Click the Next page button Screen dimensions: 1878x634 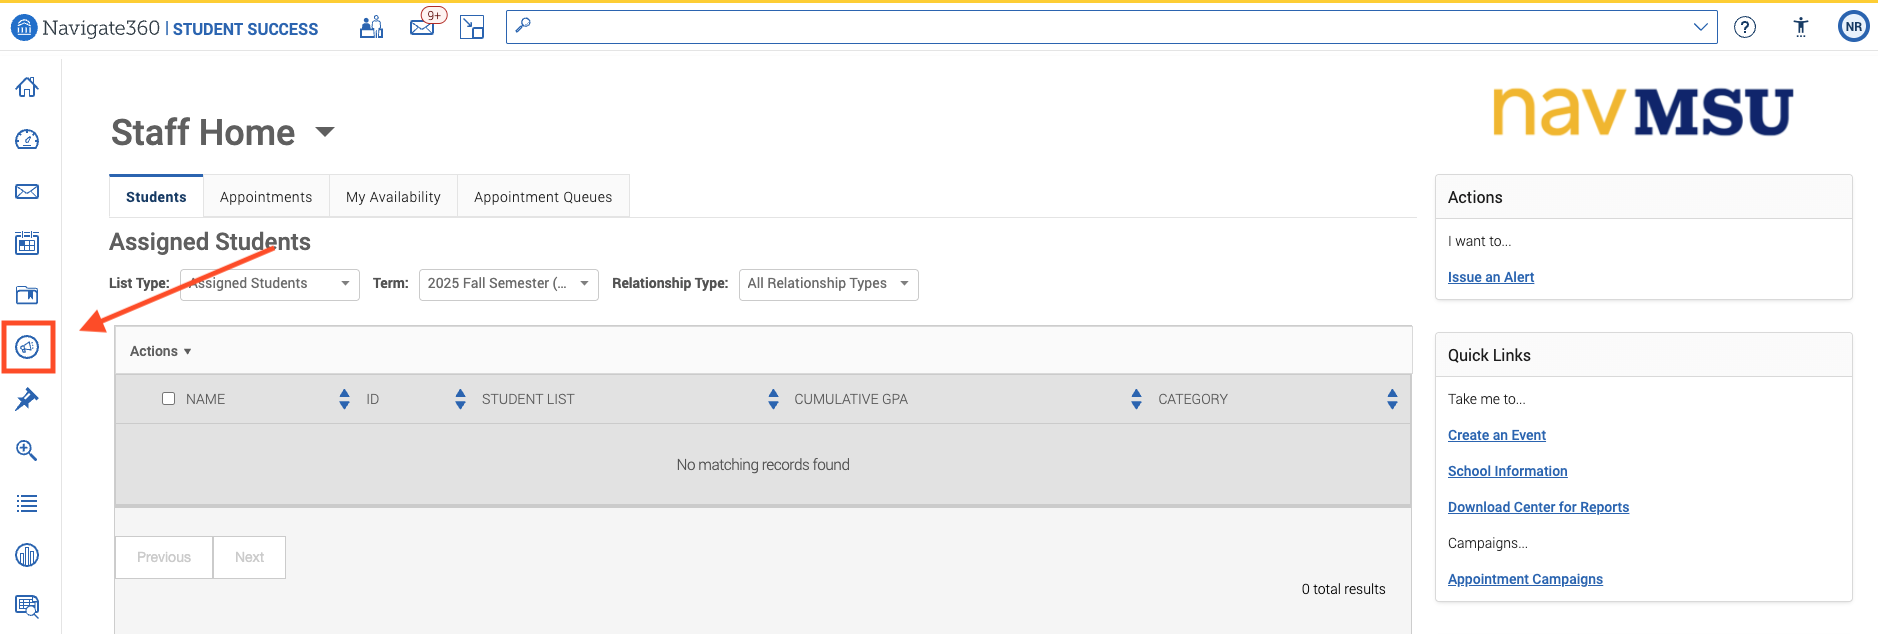250,557
